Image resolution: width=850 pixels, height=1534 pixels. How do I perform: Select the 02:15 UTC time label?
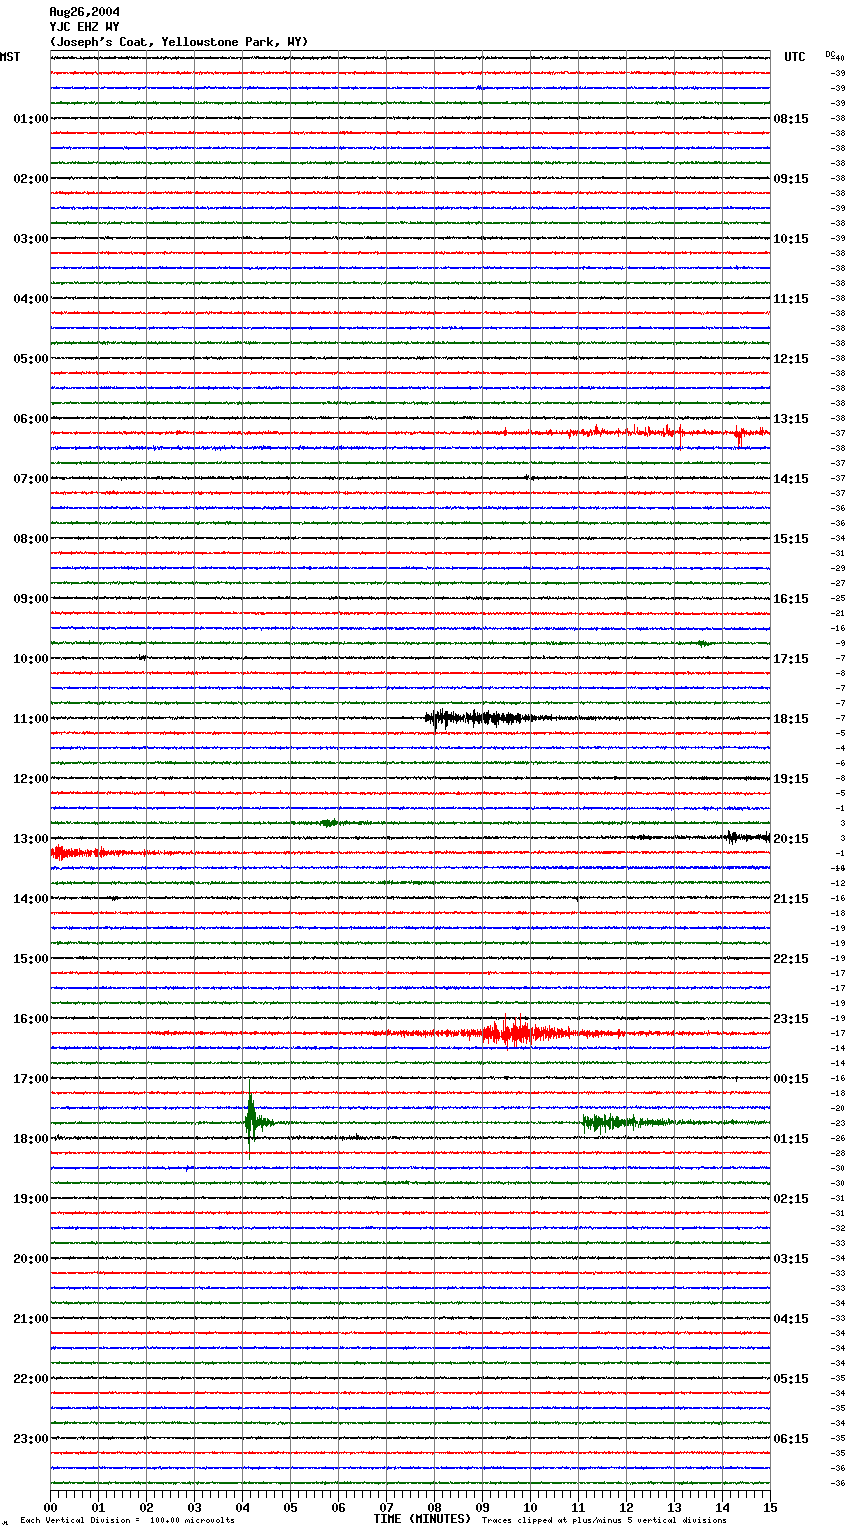(791, 1199)
